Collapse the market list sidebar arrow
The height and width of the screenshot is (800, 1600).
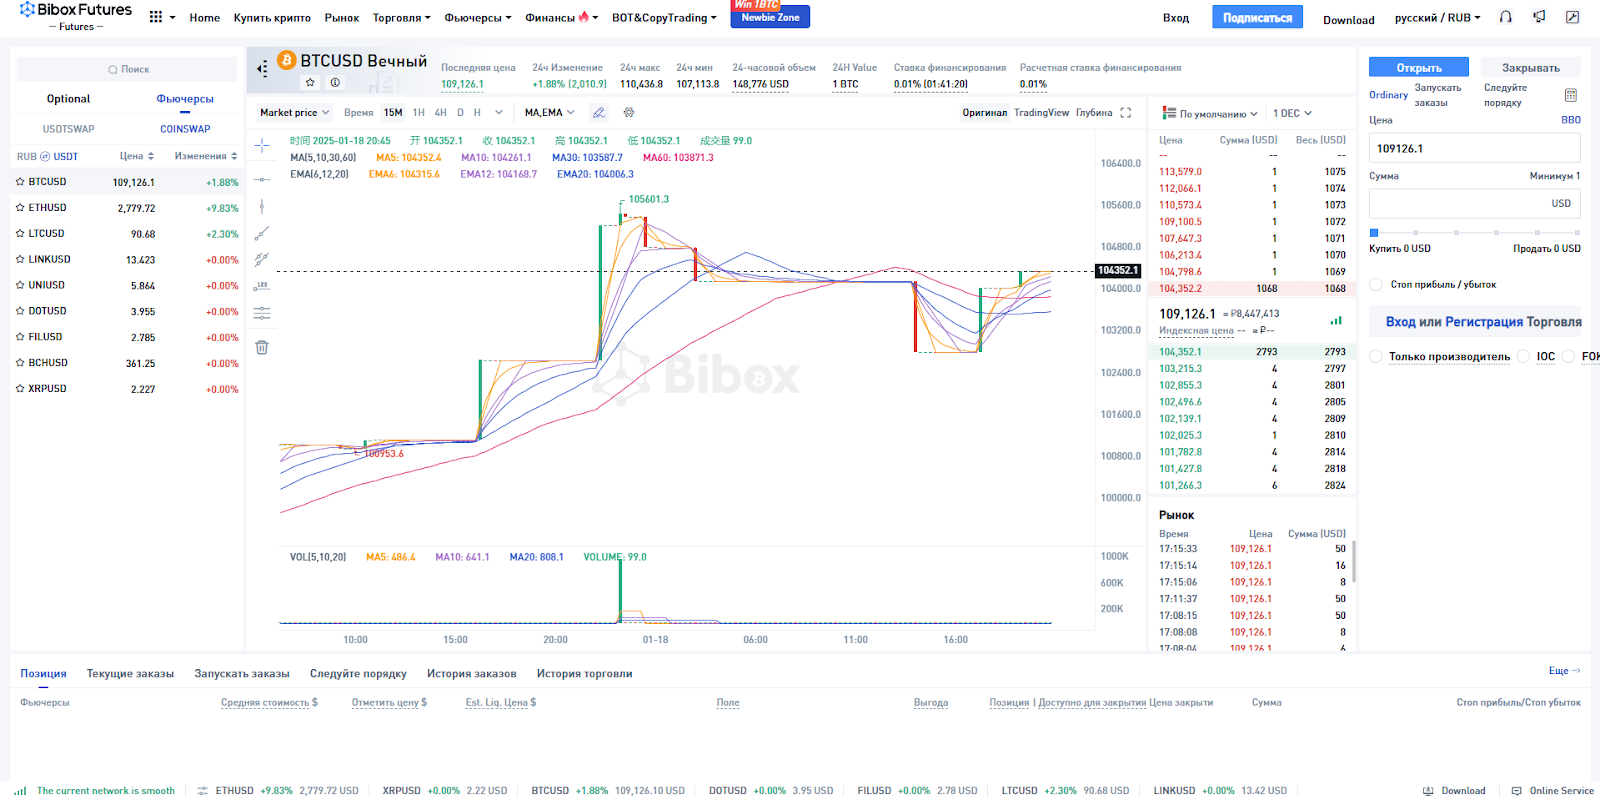[262, 69]
